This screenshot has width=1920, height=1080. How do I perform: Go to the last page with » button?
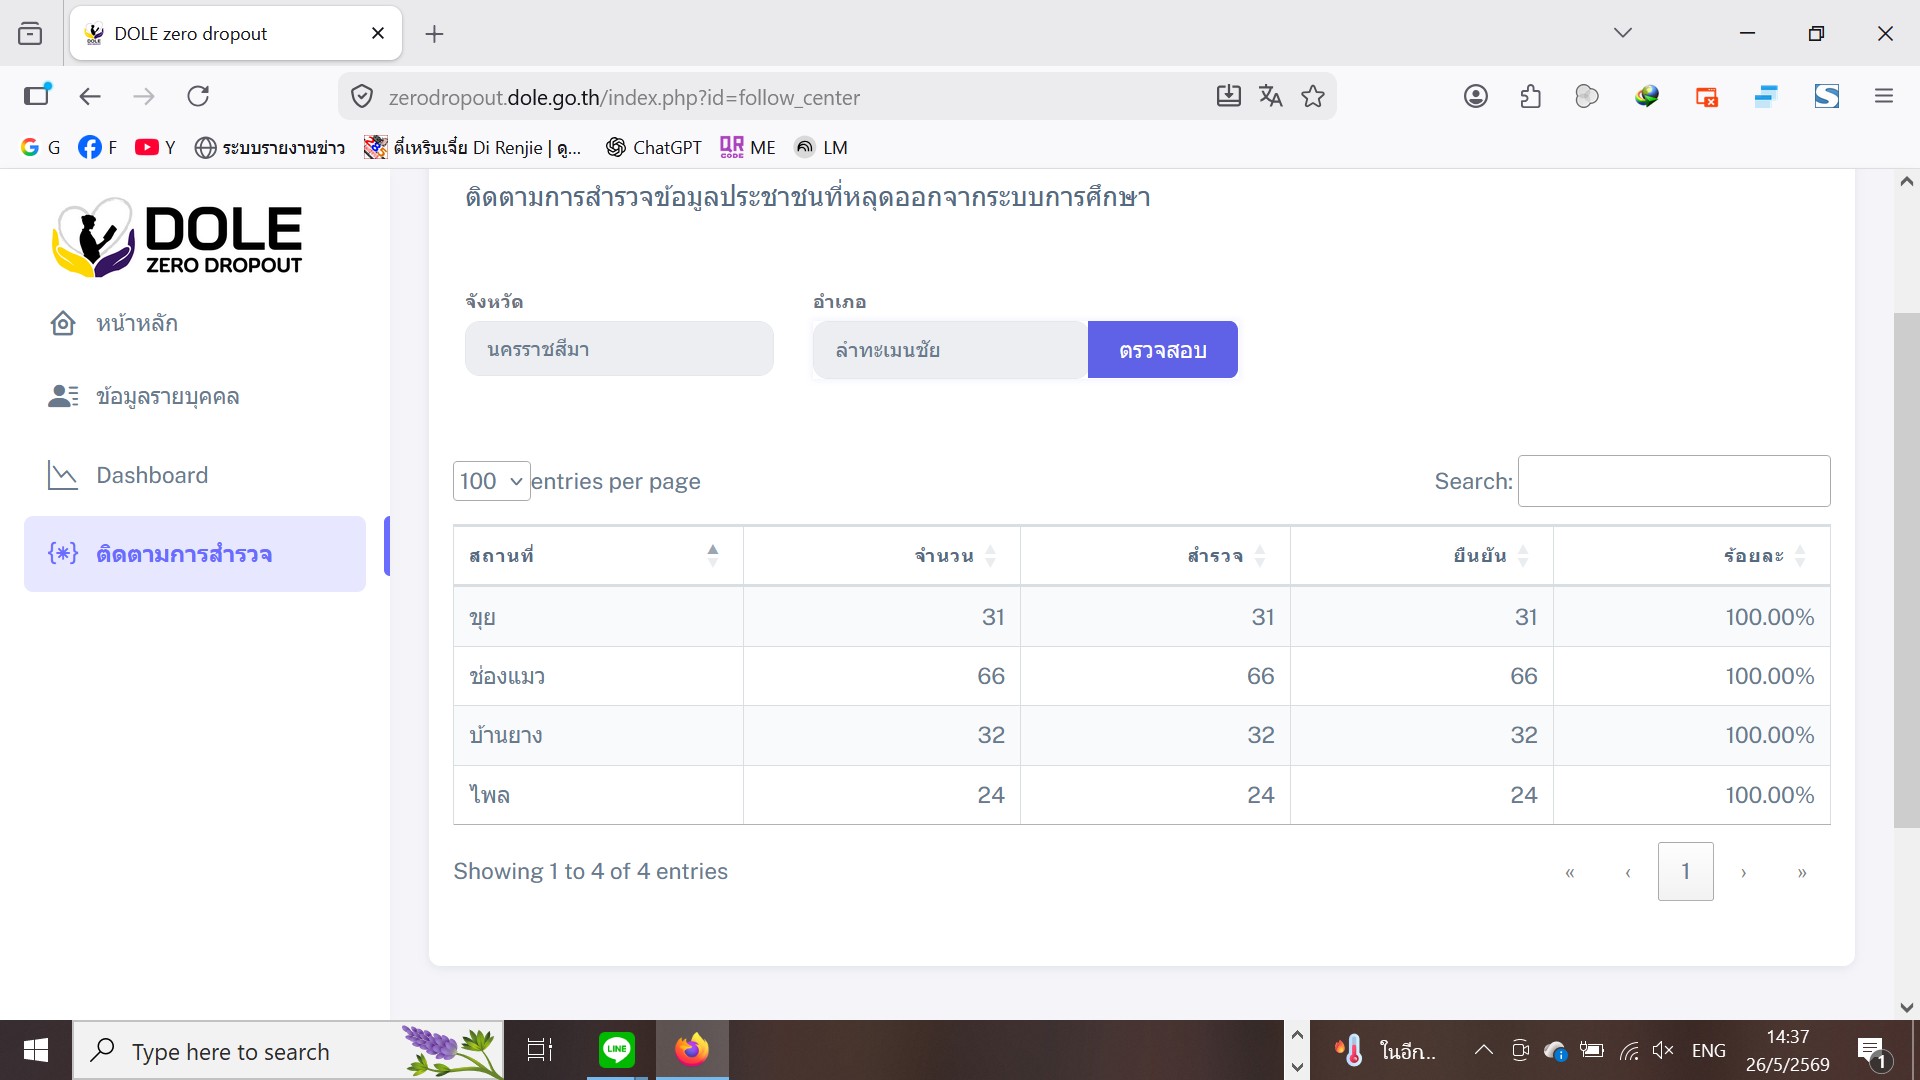(x=1802, y=872)
